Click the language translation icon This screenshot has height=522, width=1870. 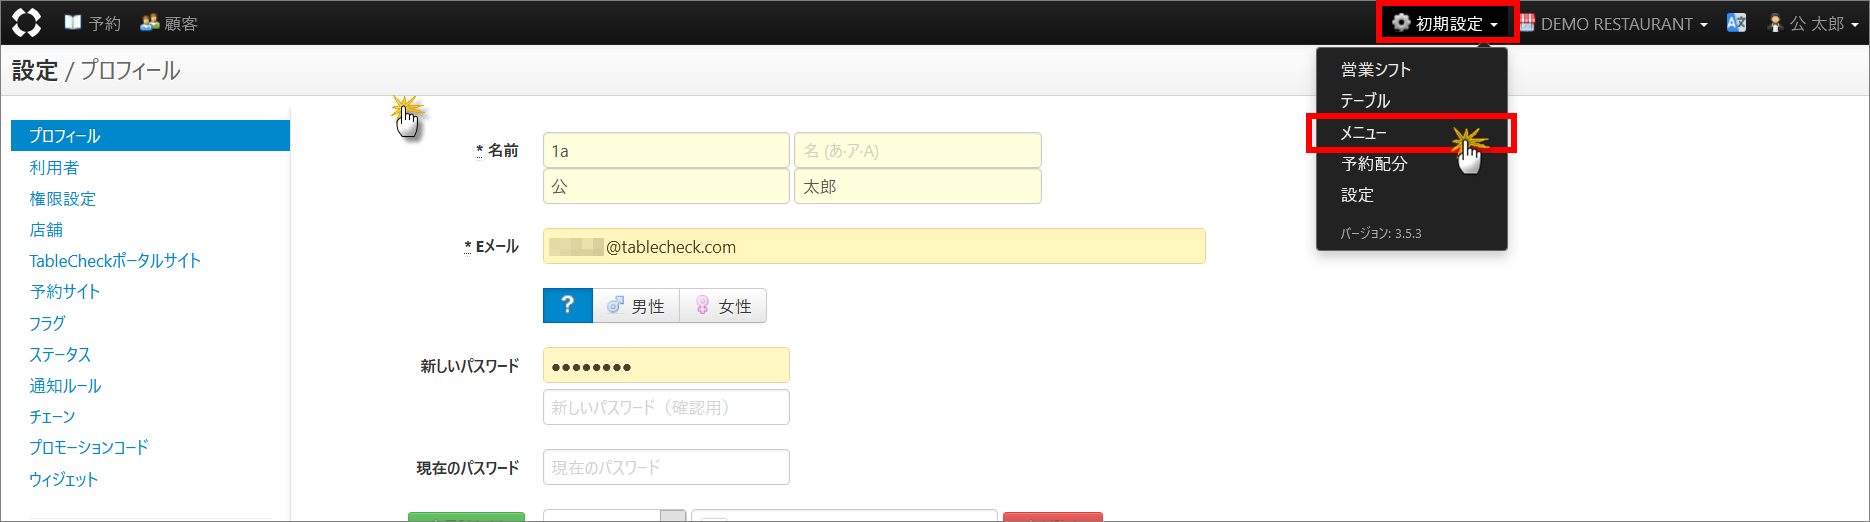(1736, 23)
